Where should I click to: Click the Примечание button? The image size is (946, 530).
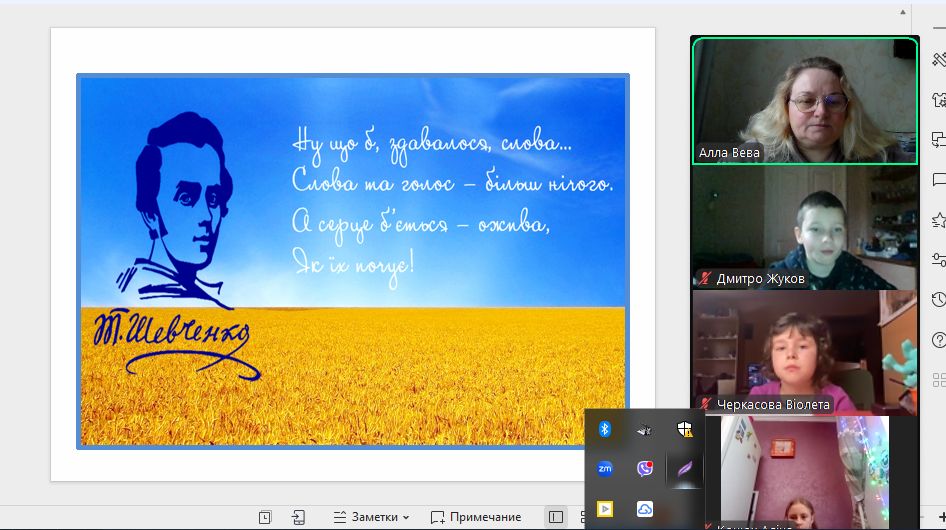pyautogui.click(x=476, y=517)
